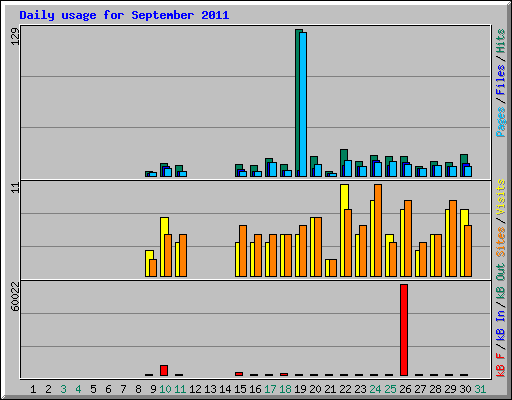The image size is (512, 400).
Task: Click the small red kB F bar for day 15
Action: pyautogui.click(x=239, y=374)
